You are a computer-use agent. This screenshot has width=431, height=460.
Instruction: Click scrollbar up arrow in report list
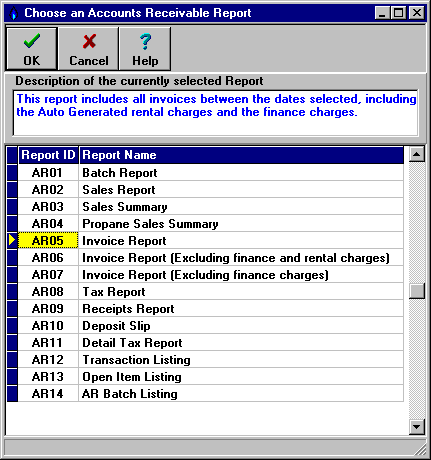tap(417, 154)
